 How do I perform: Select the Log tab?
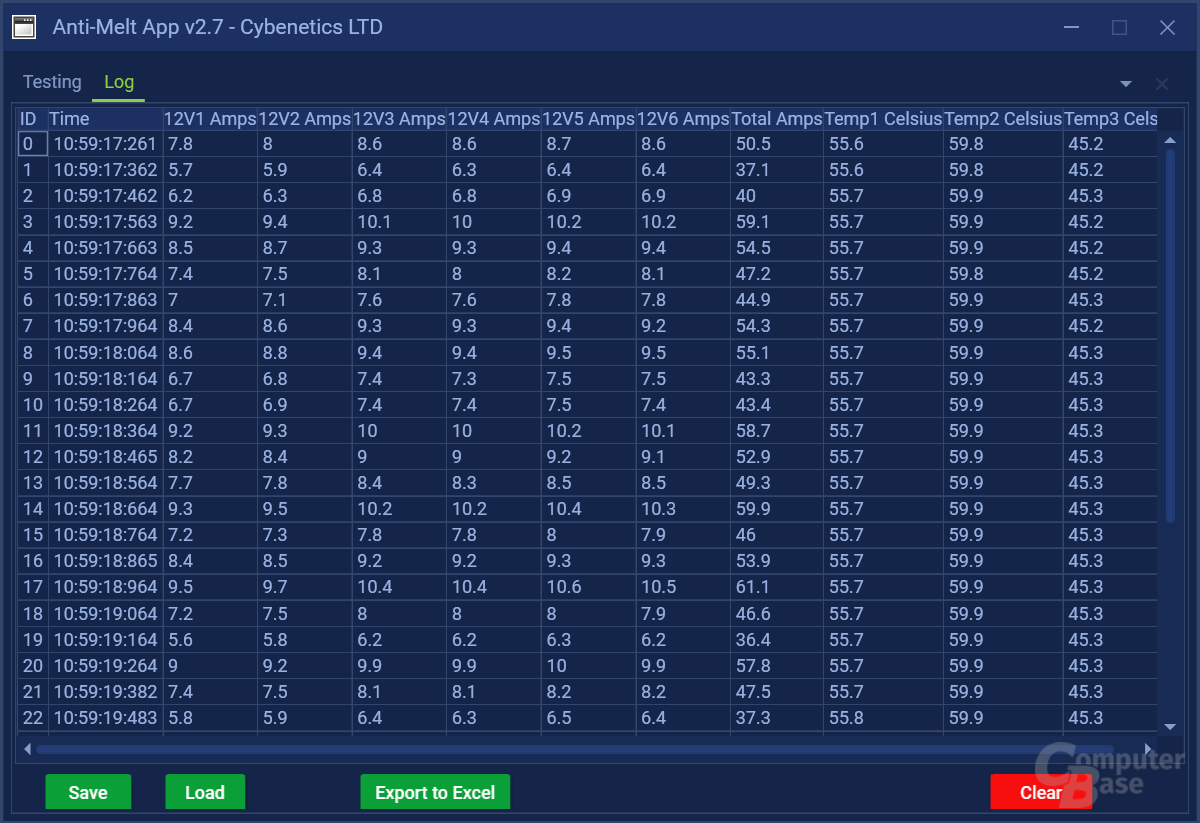119,82
